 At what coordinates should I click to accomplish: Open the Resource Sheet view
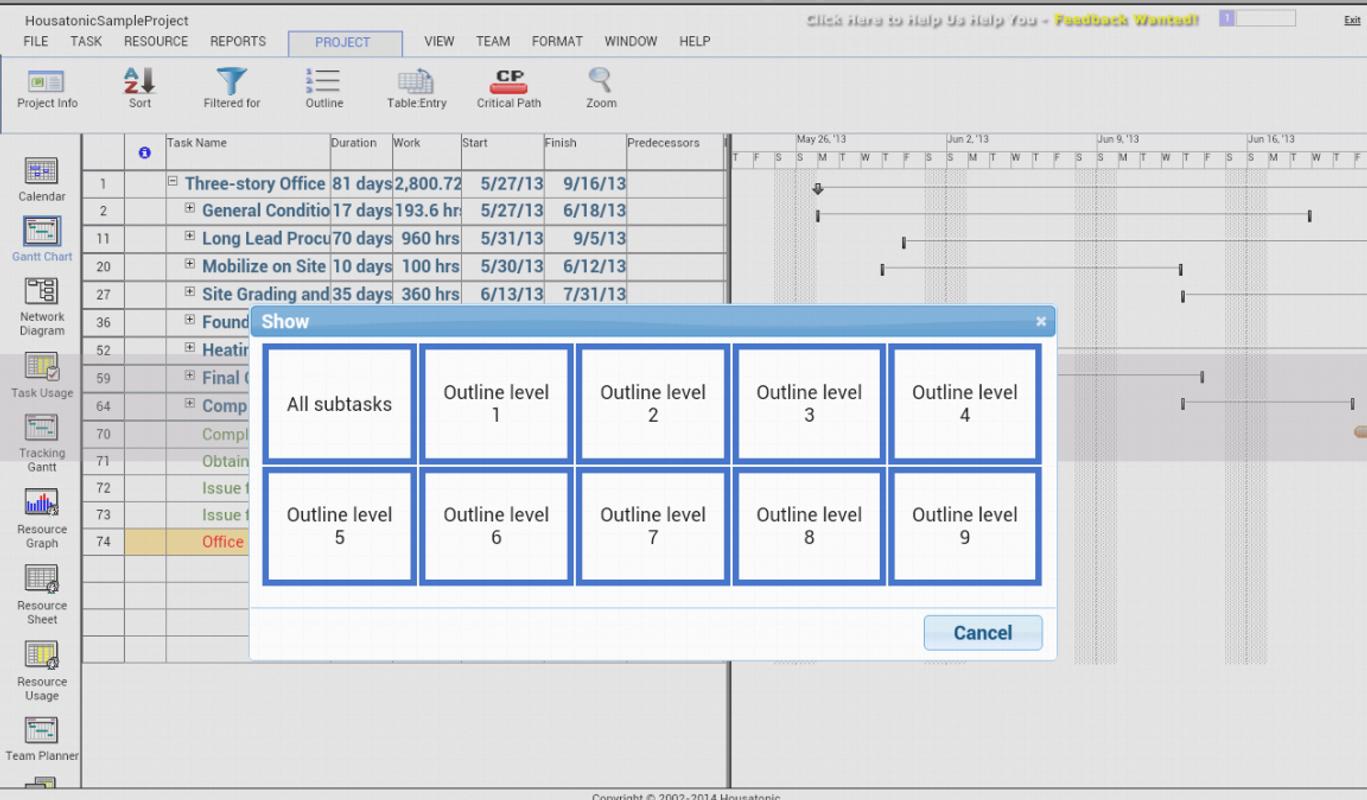42,595
